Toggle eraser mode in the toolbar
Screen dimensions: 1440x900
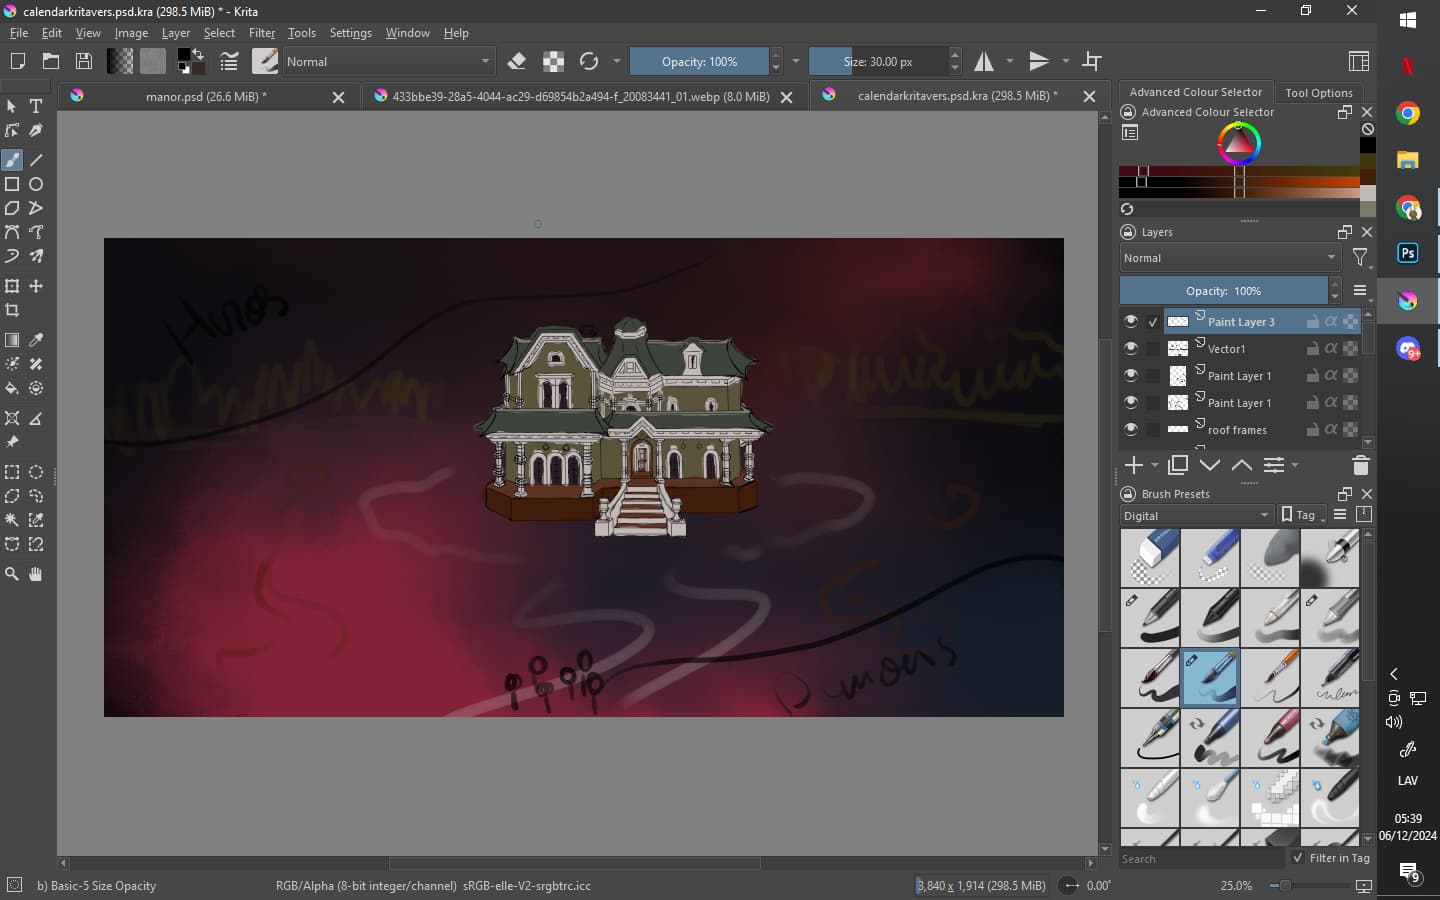point(517,62)
